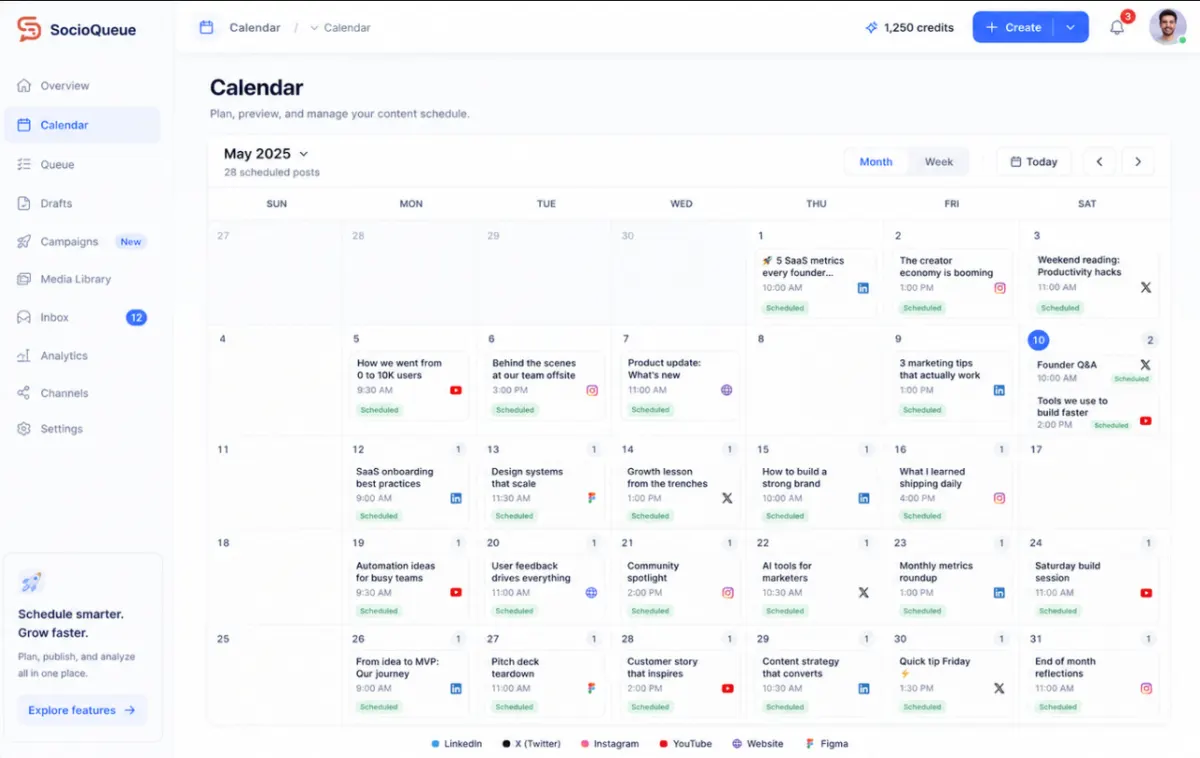Click Explore features link
Screen dimensions: 1200x758
(82, 710)
